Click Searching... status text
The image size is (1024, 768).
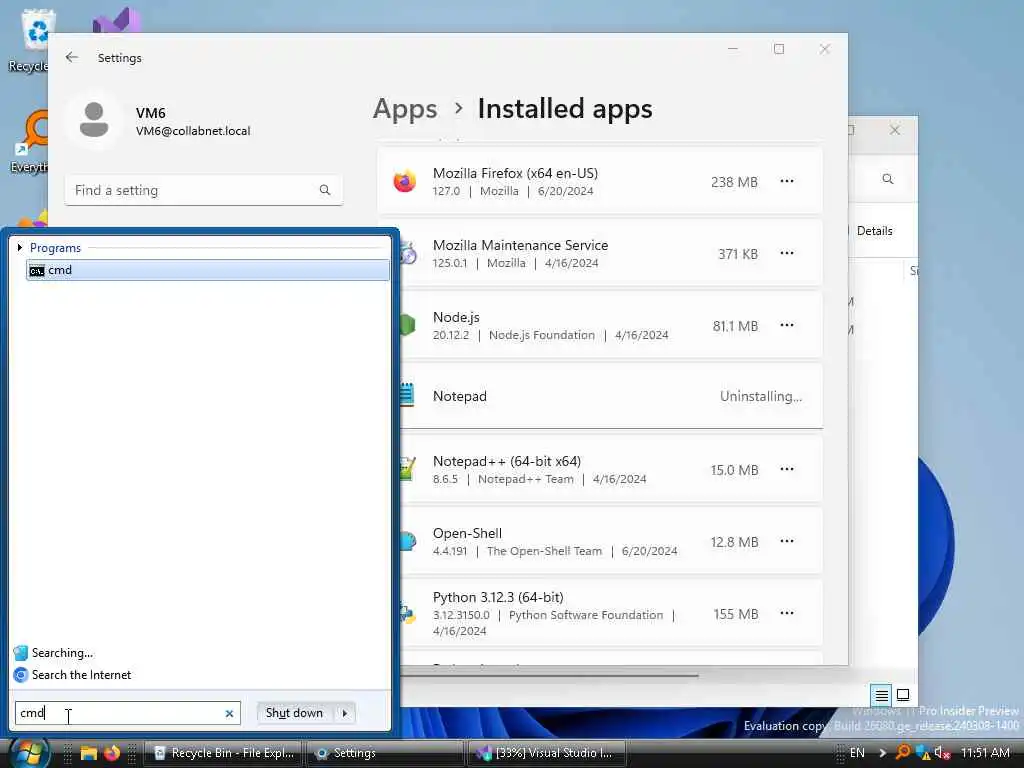click(x=62, y=652)
